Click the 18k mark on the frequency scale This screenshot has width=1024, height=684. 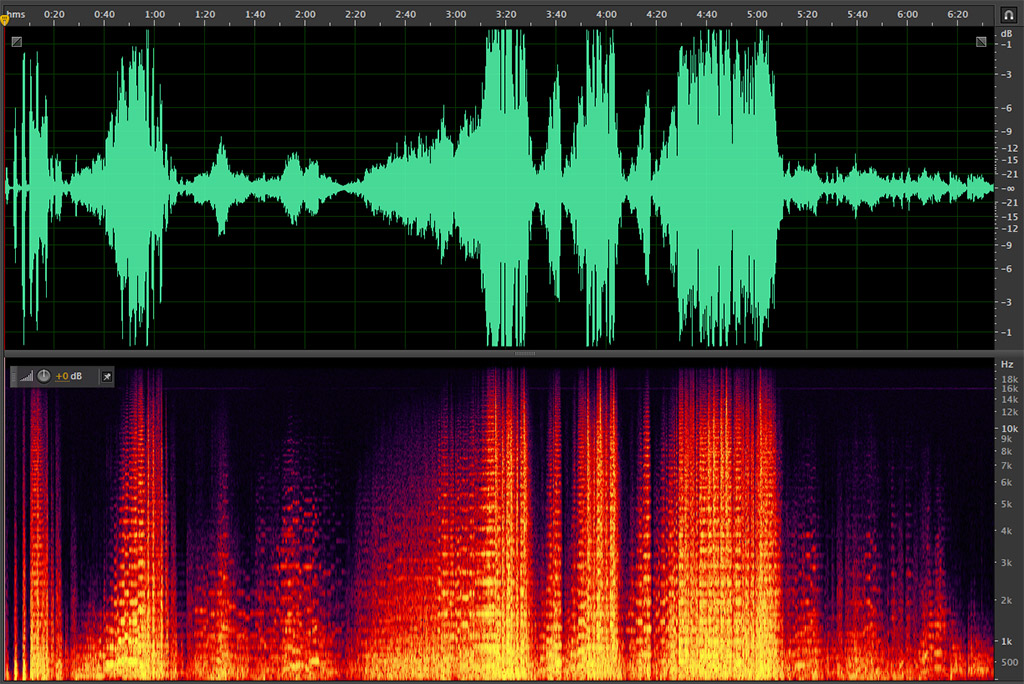pos(1010,379)
